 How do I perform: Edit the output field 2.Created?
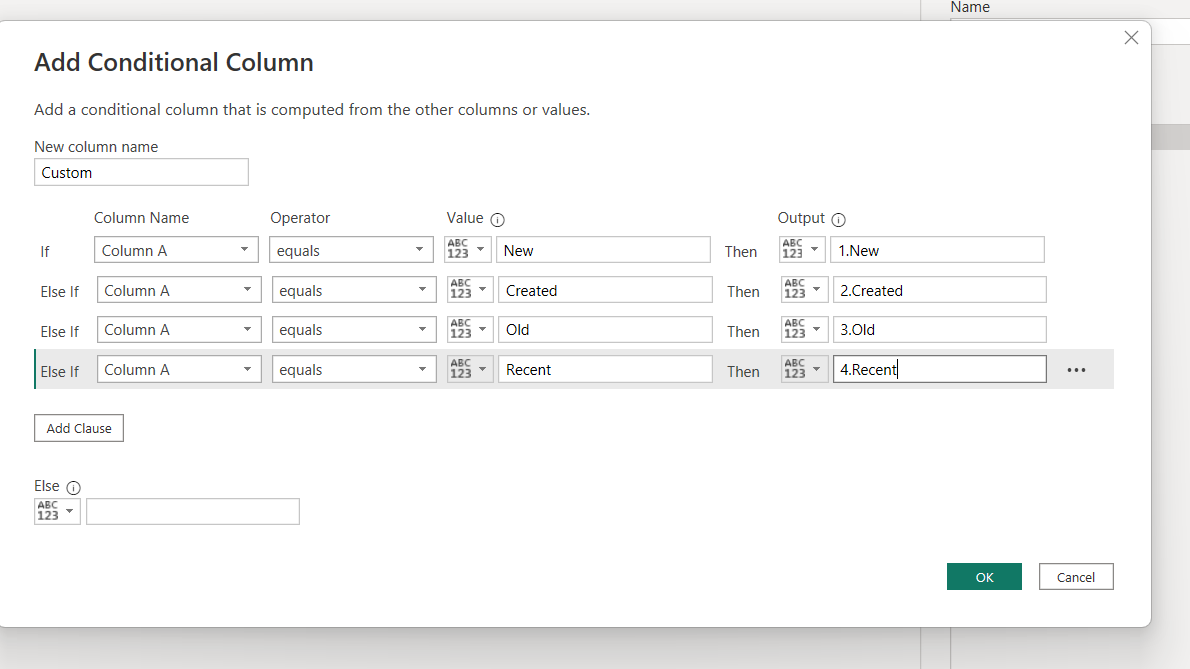[x=940, y=290]
